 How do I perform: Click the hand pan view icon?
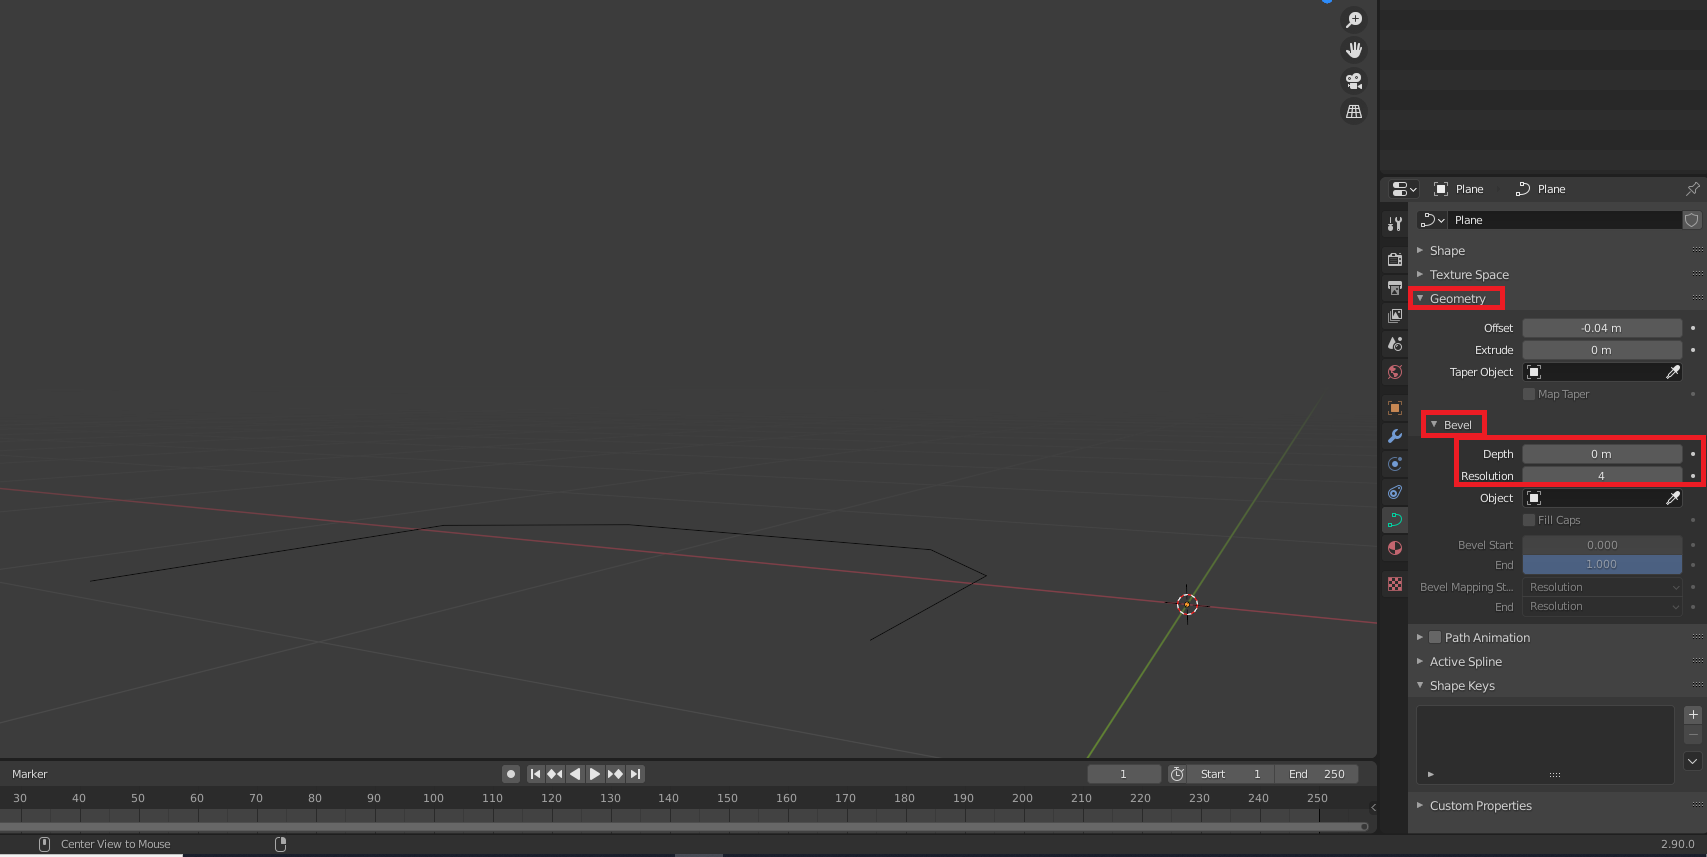point(1354,50)
